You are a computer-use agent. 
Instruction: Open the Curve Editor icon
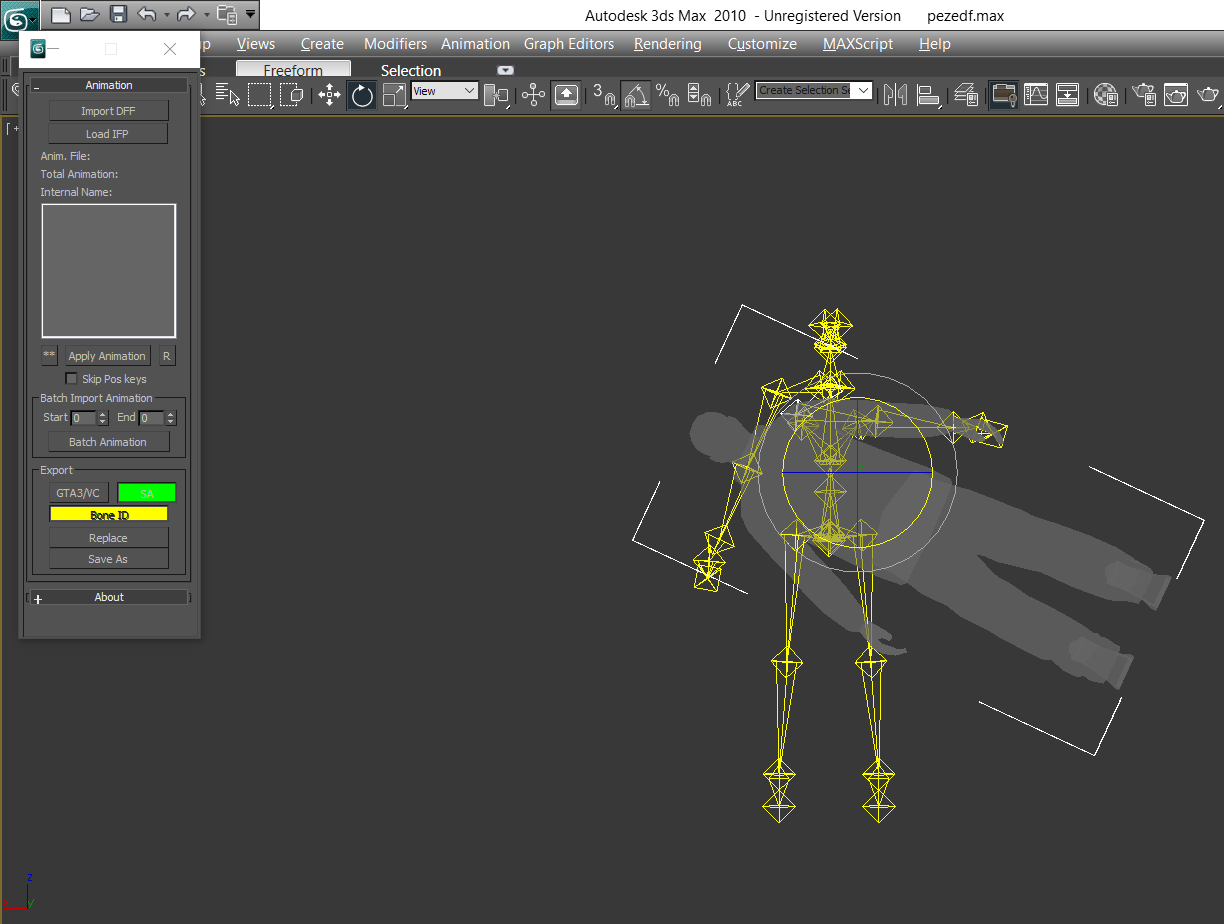click(x=1035, y=95)
